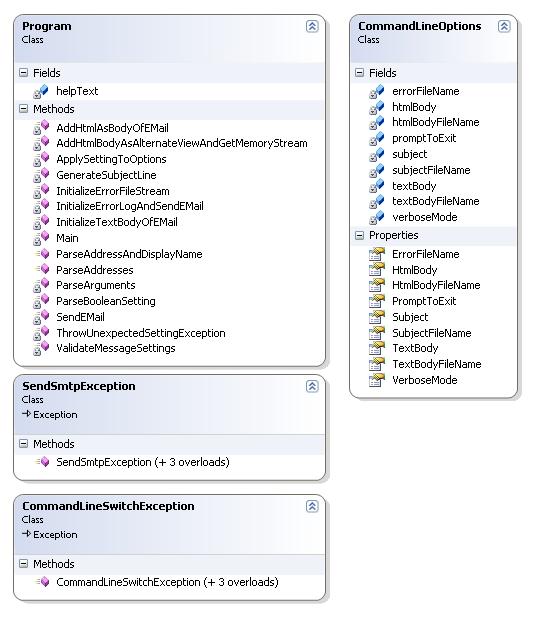
Task: Click the method icon beside ApplySettingToOptions
Action: pyautogui.click(x=41, y=159)
